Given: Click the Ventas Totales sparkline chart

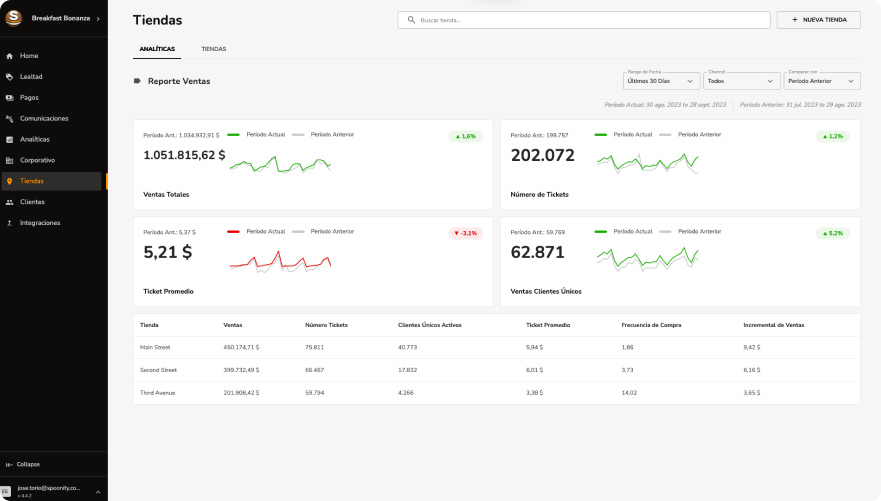Looking at the screenshot, I should (x=280, y=165).
